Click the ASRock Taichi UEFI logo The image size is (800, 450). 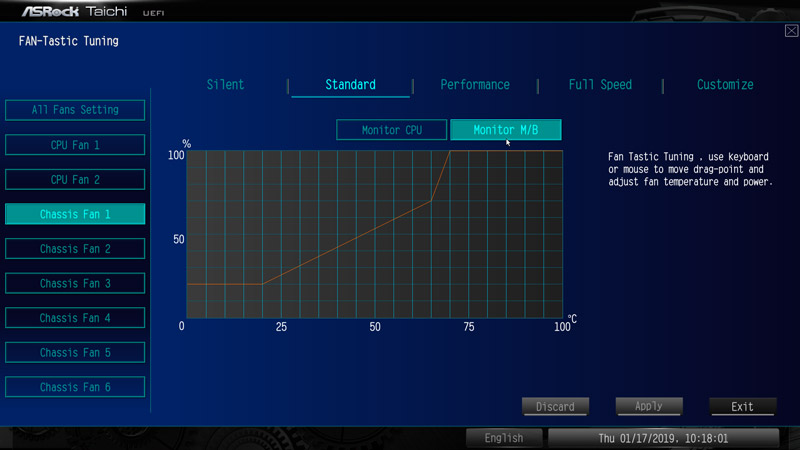click(x=93, y=11)
